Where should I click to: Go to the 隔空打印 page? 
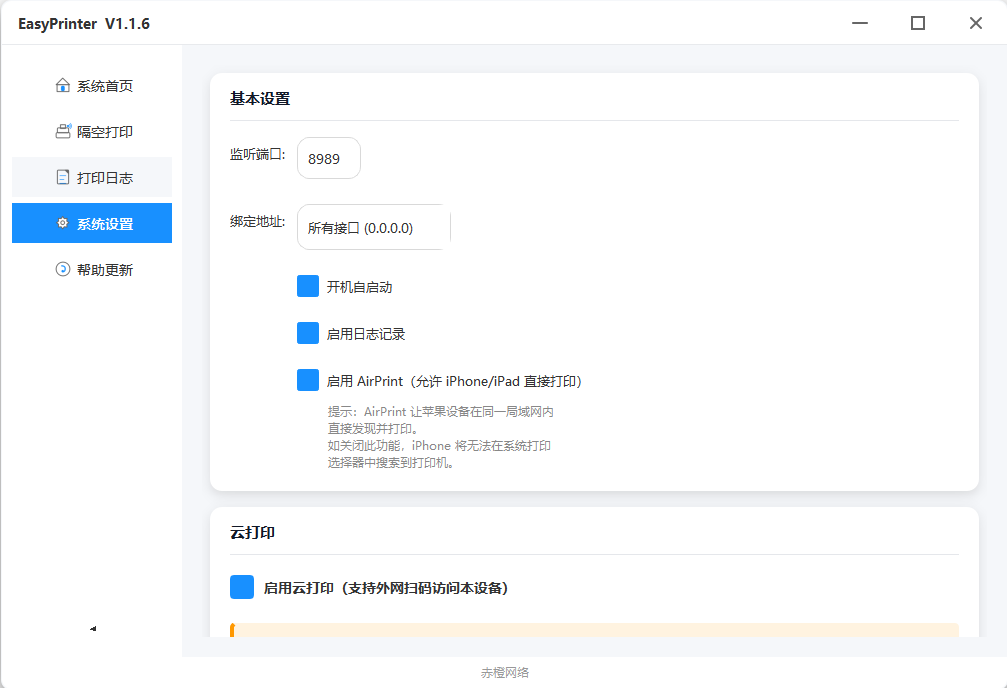point(92,131)
